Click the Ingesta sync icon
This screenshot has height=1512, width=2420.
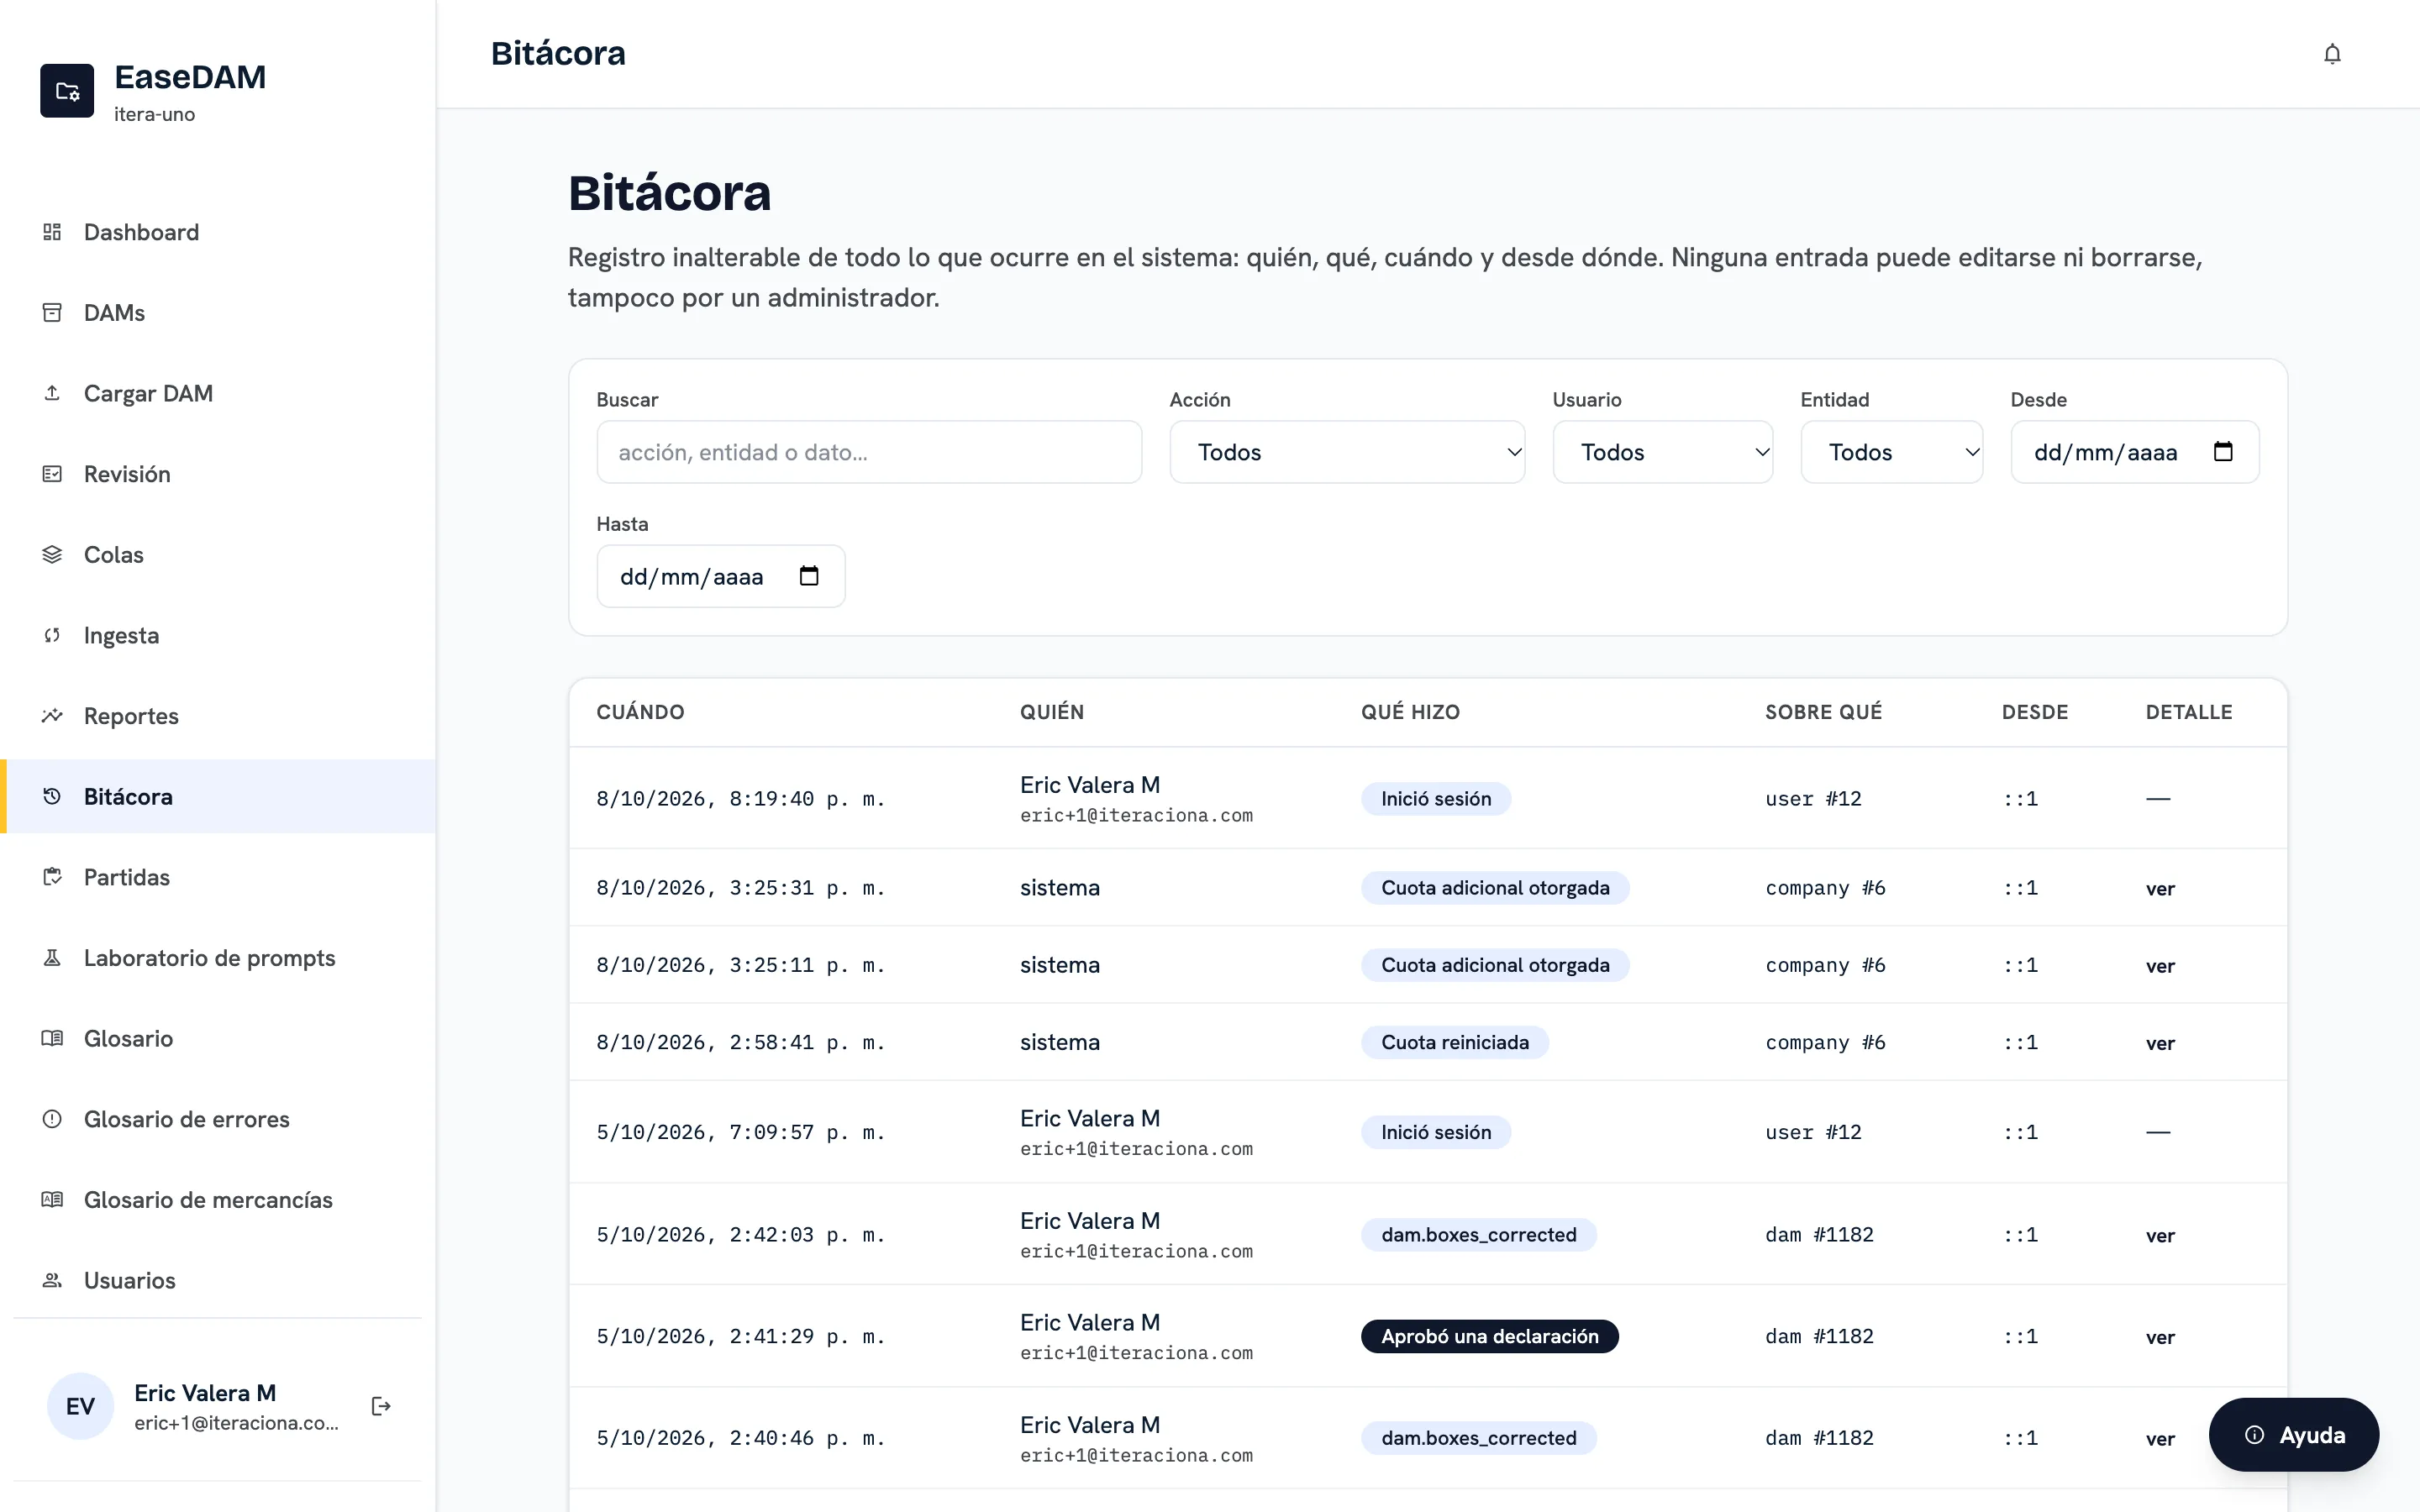coord(52,635)
